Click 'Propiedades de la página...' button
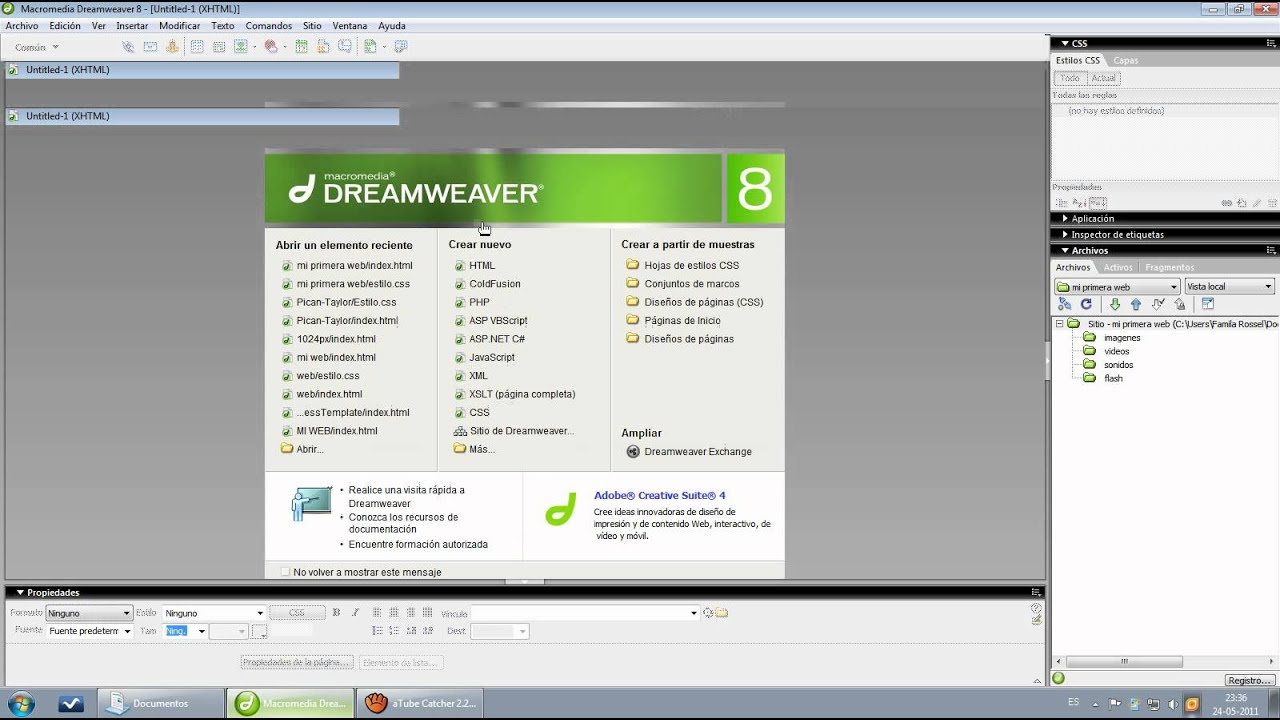Viewport: 1280px width, 720px height. pos(297,663)
